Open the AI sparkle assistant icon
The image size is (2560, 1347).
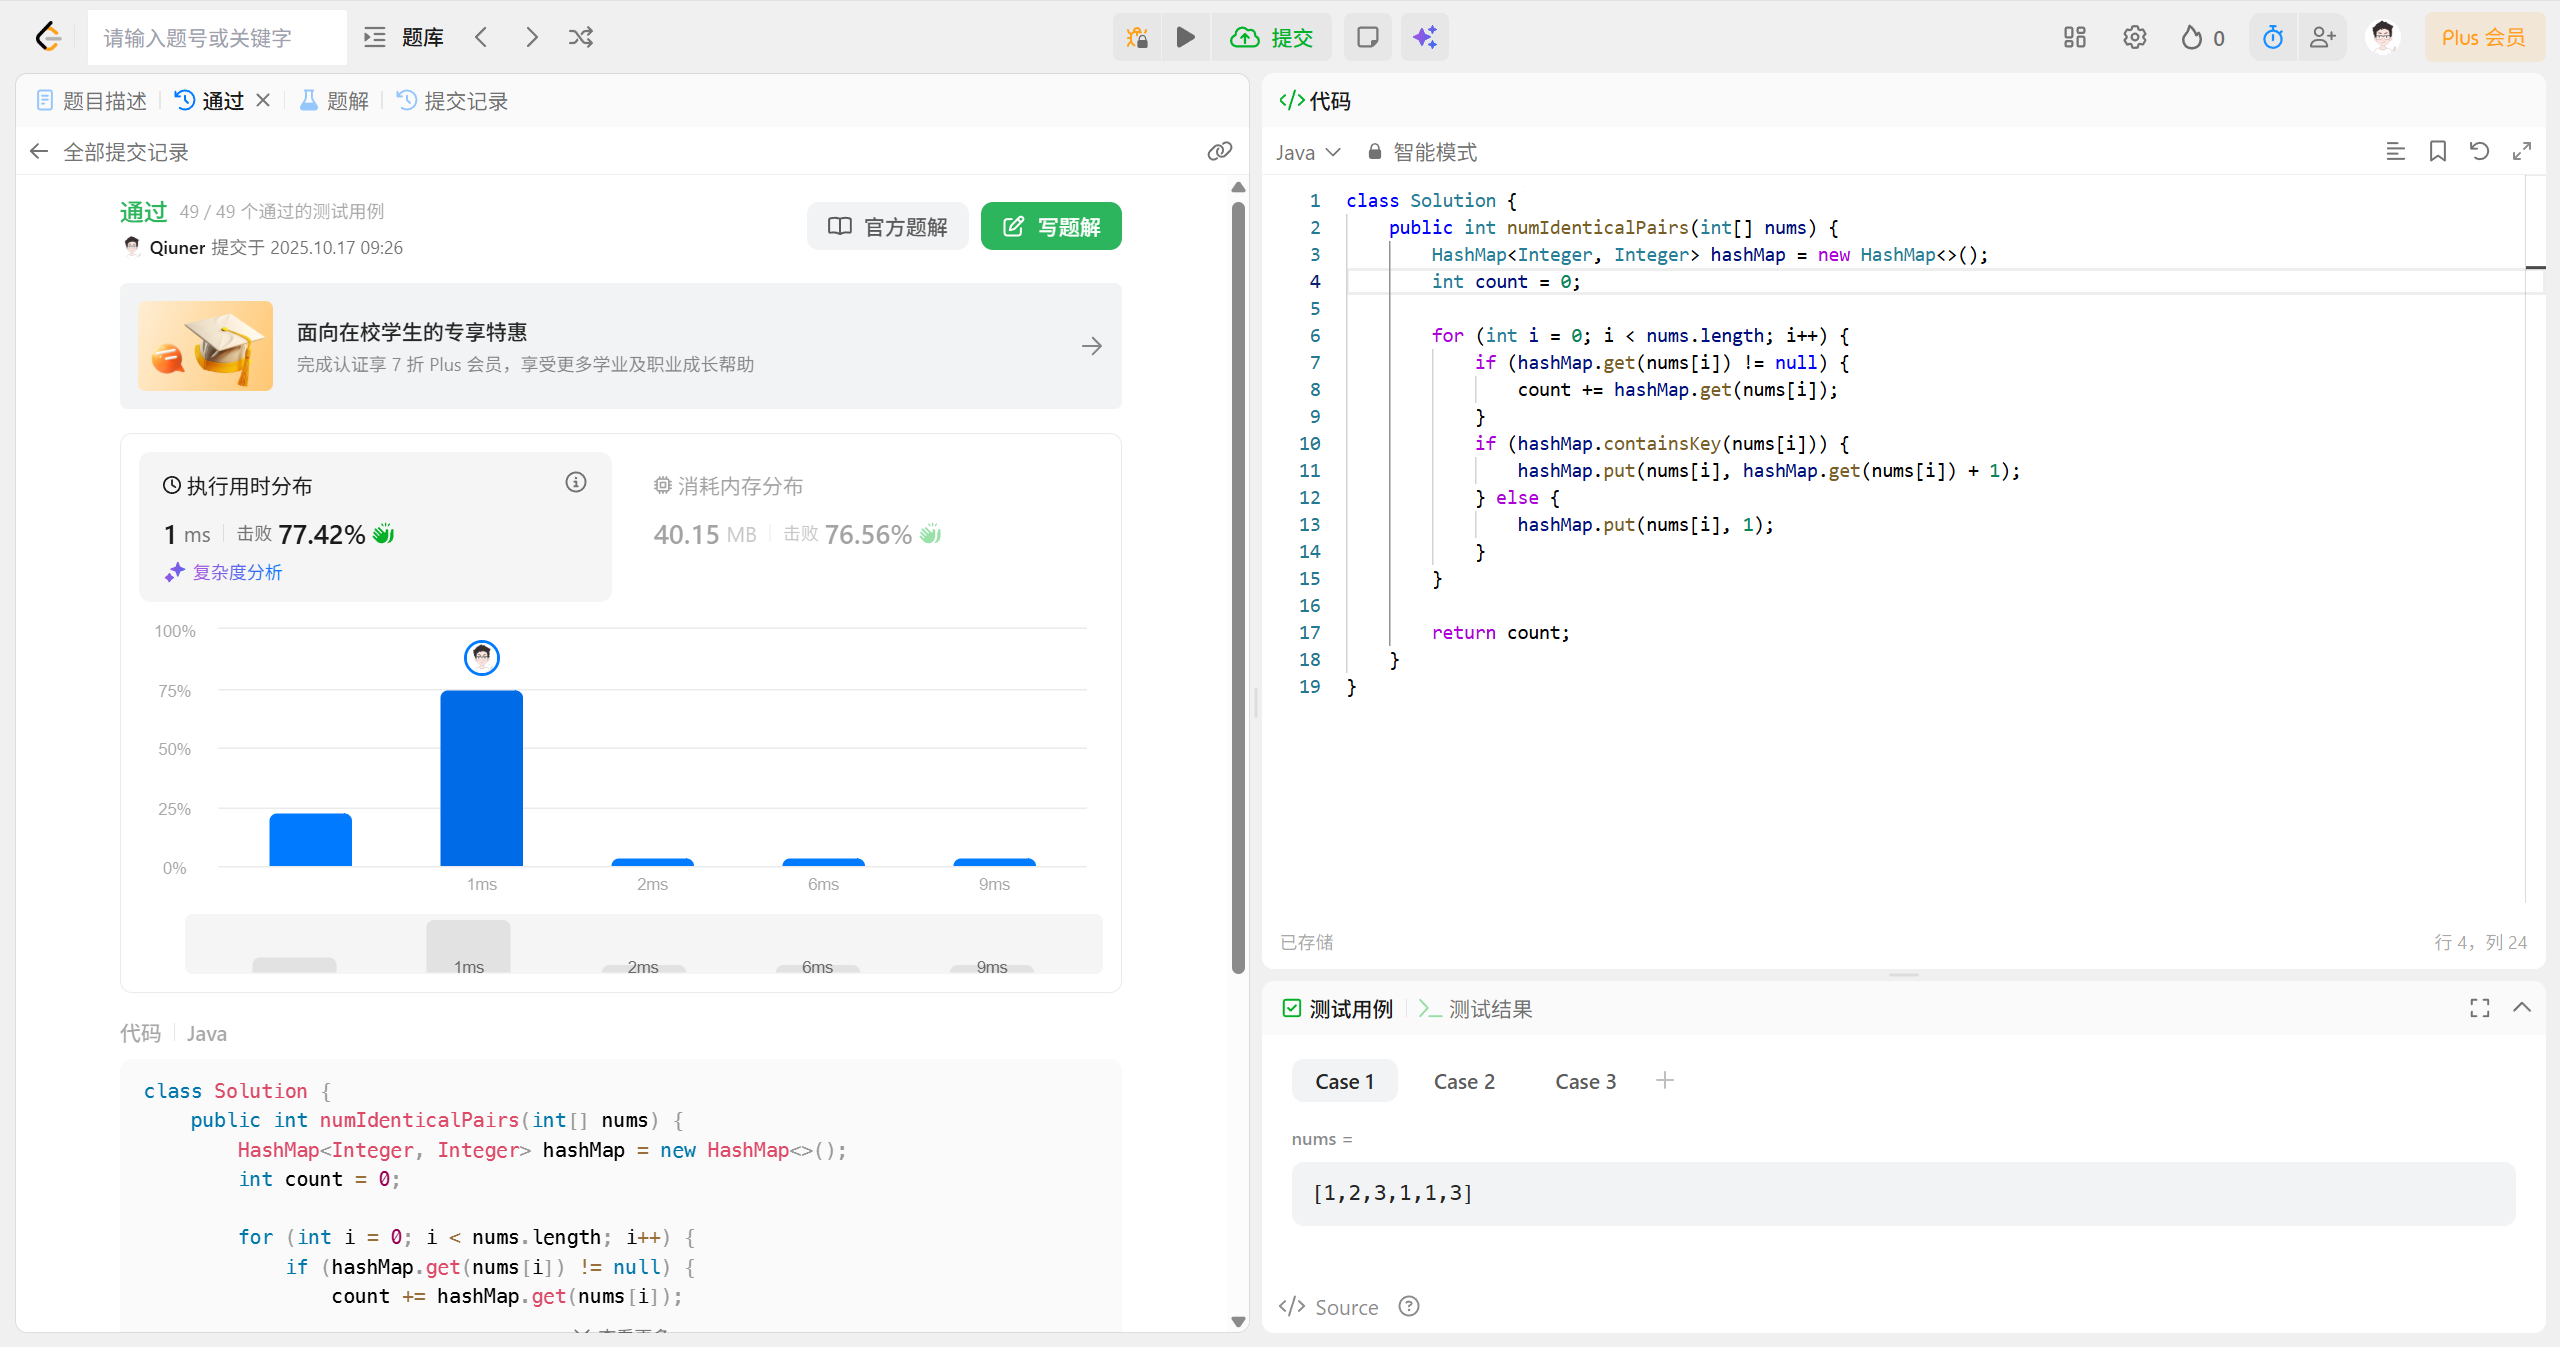[1424, 38]
